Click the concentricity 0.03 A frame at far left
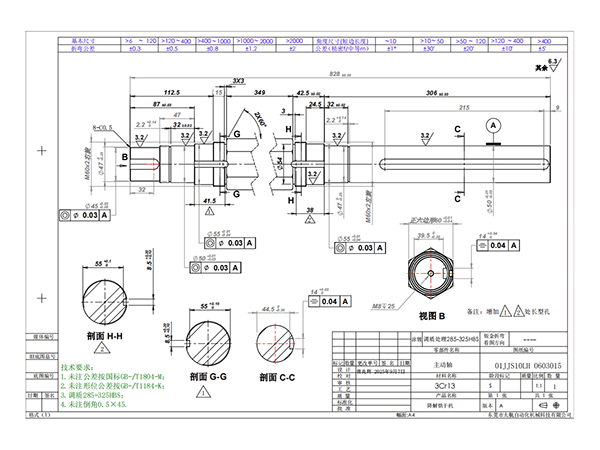600x450 pixels. [84, 215]
